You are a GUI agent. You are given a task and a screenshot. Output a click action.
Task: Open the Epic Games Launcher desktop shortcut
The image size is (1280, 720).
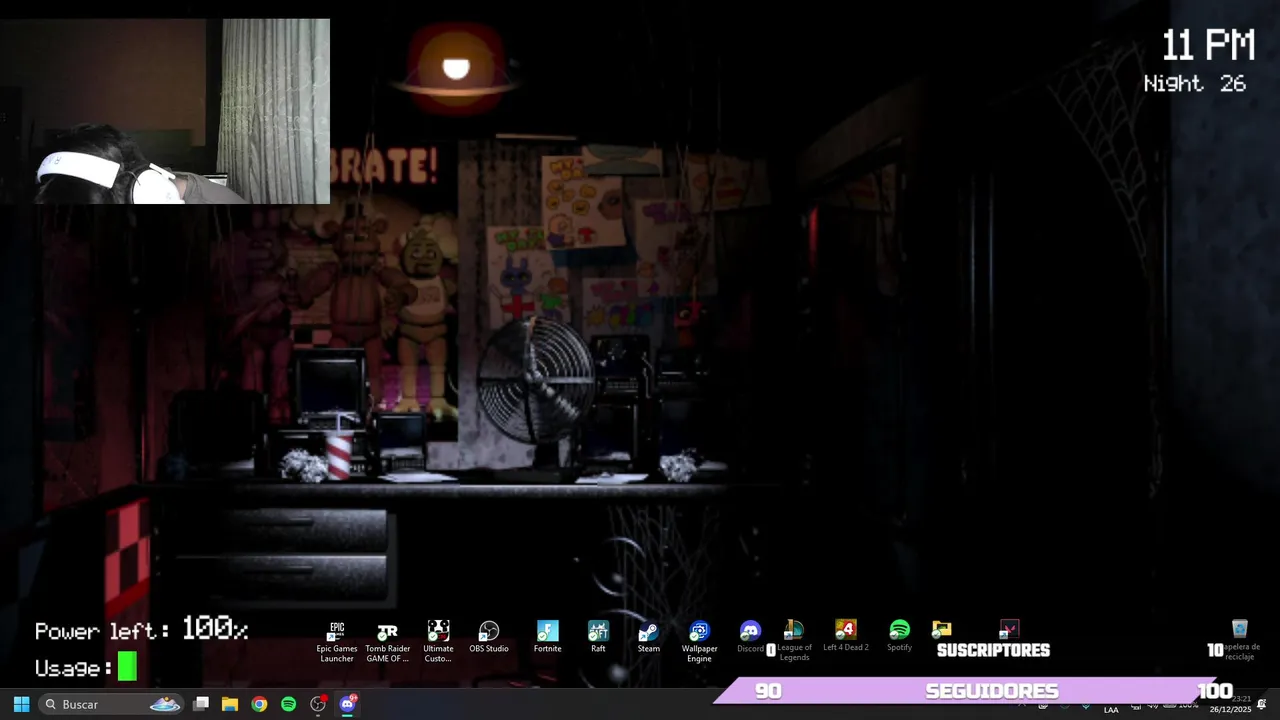coord(337,641)
